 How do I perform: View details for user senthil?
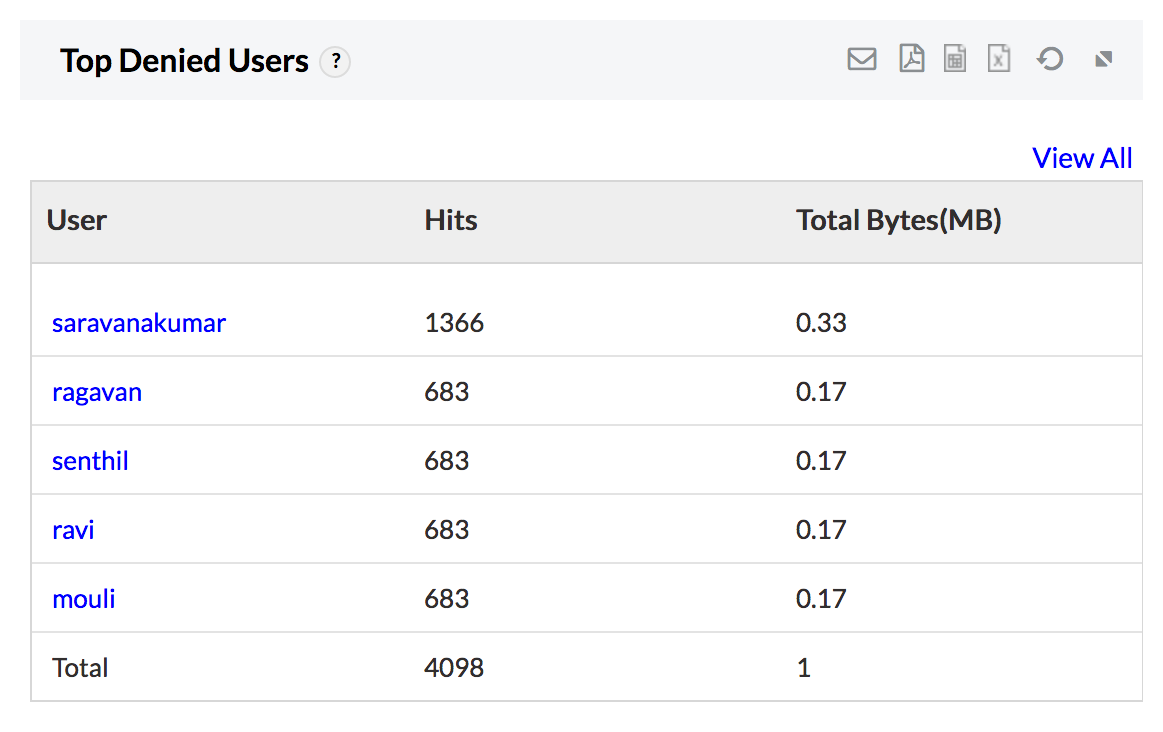coord(90,461)
